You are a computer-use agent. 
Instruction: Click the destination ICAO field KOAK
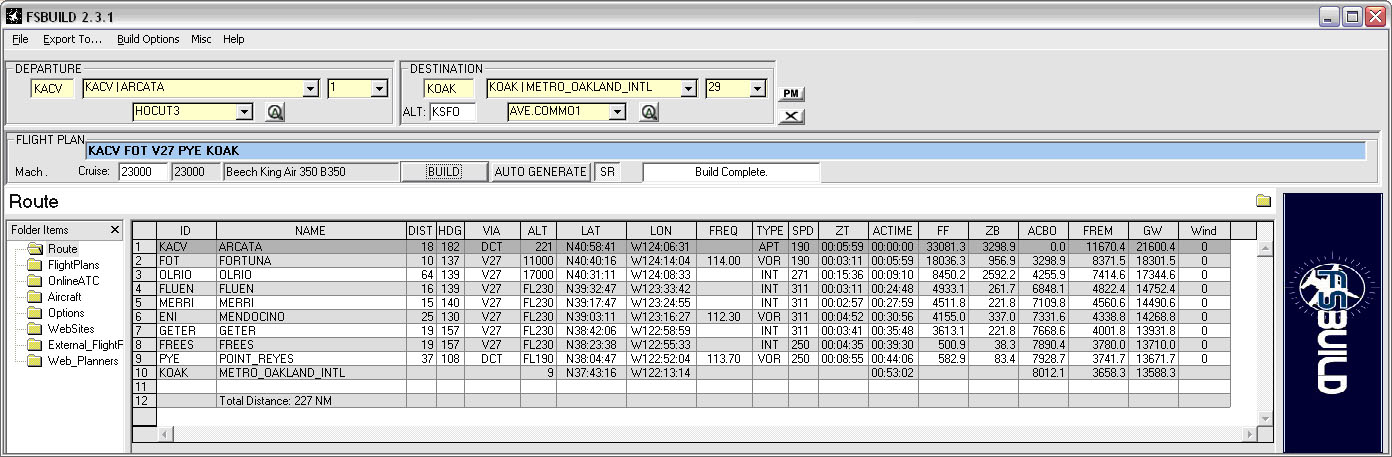(x=449, y=89)
